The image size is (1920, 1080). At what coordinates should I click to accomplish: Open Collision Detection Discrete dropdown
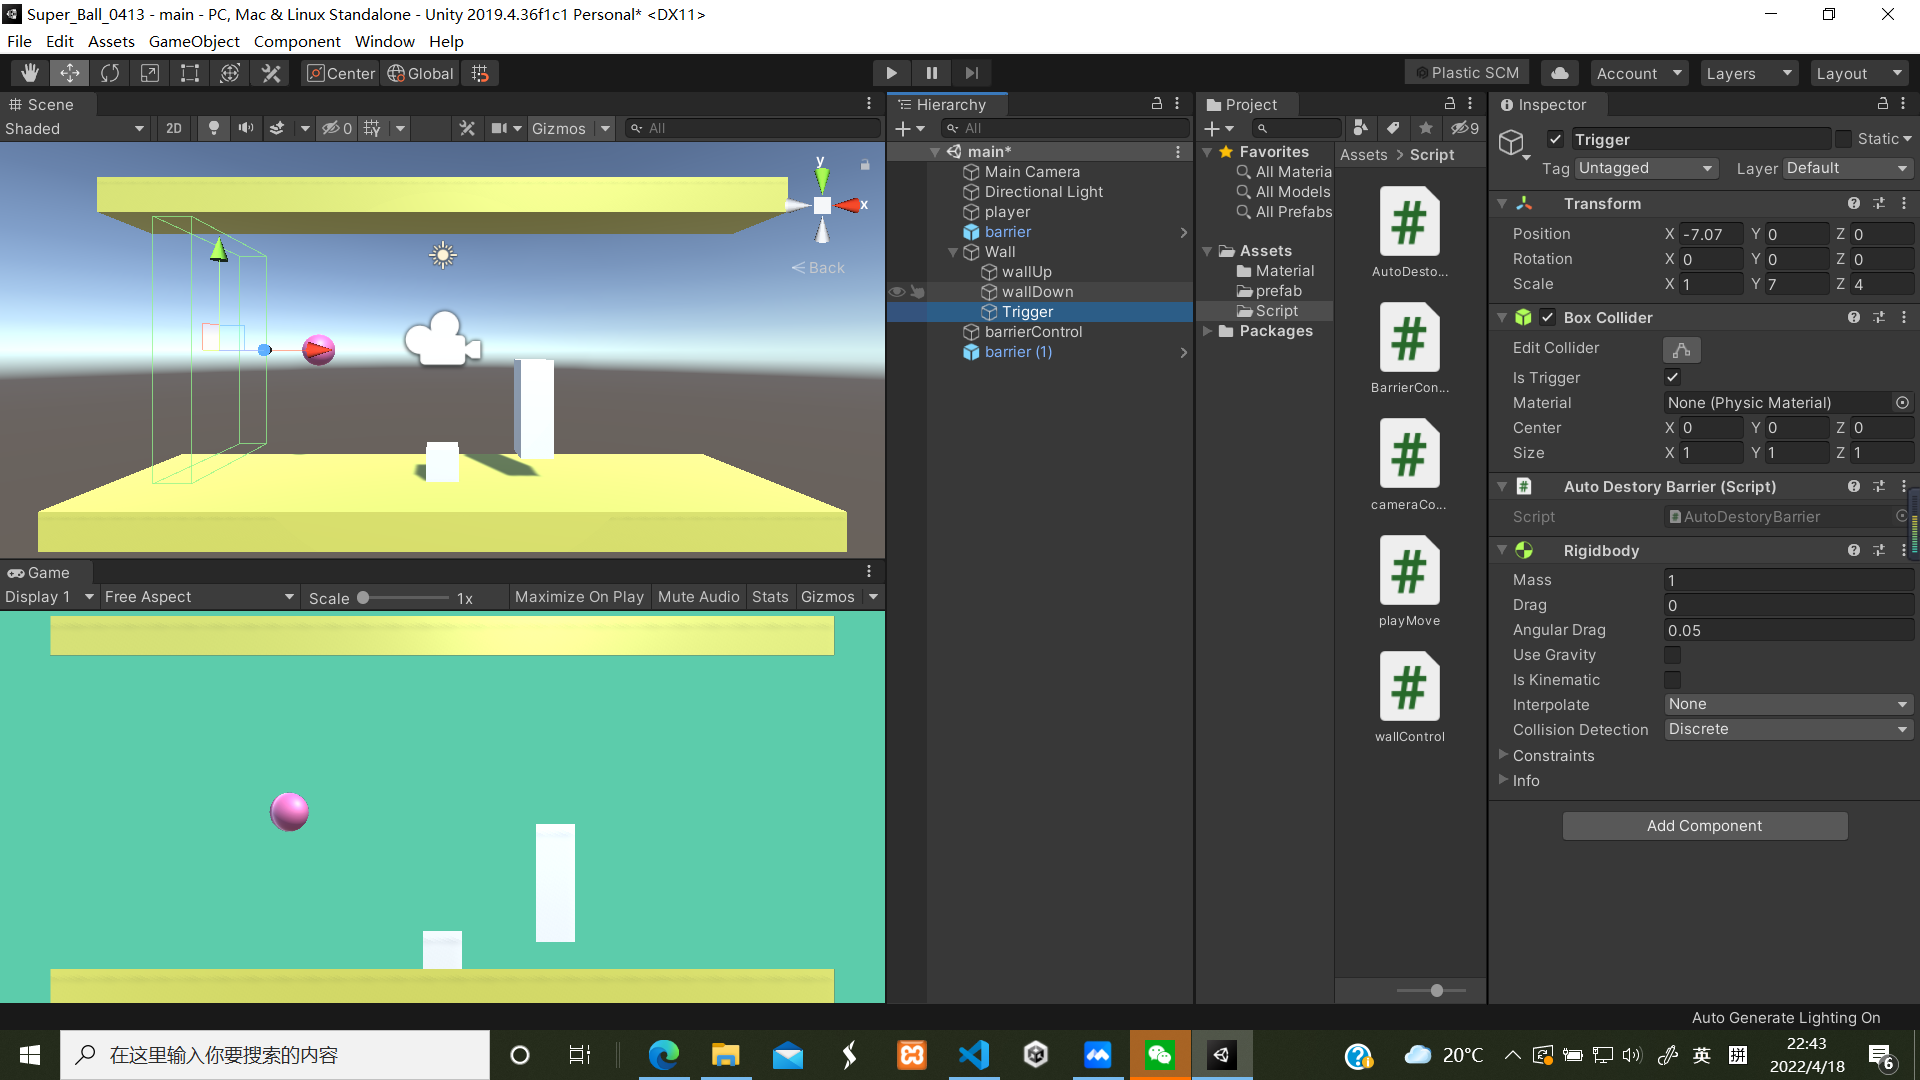[x=1788, y=729]
